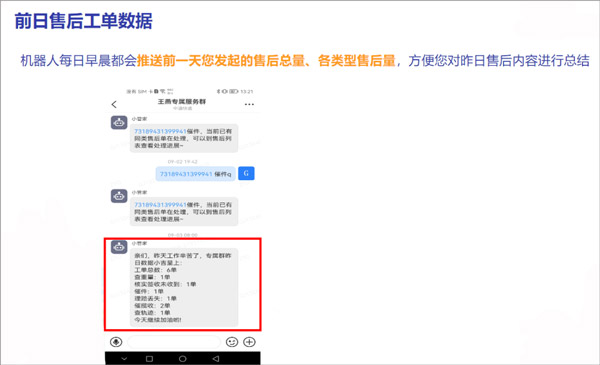Screen dimensions: 600x365
Task: Open tracking number link in first message
Action: tap(160, 131)
